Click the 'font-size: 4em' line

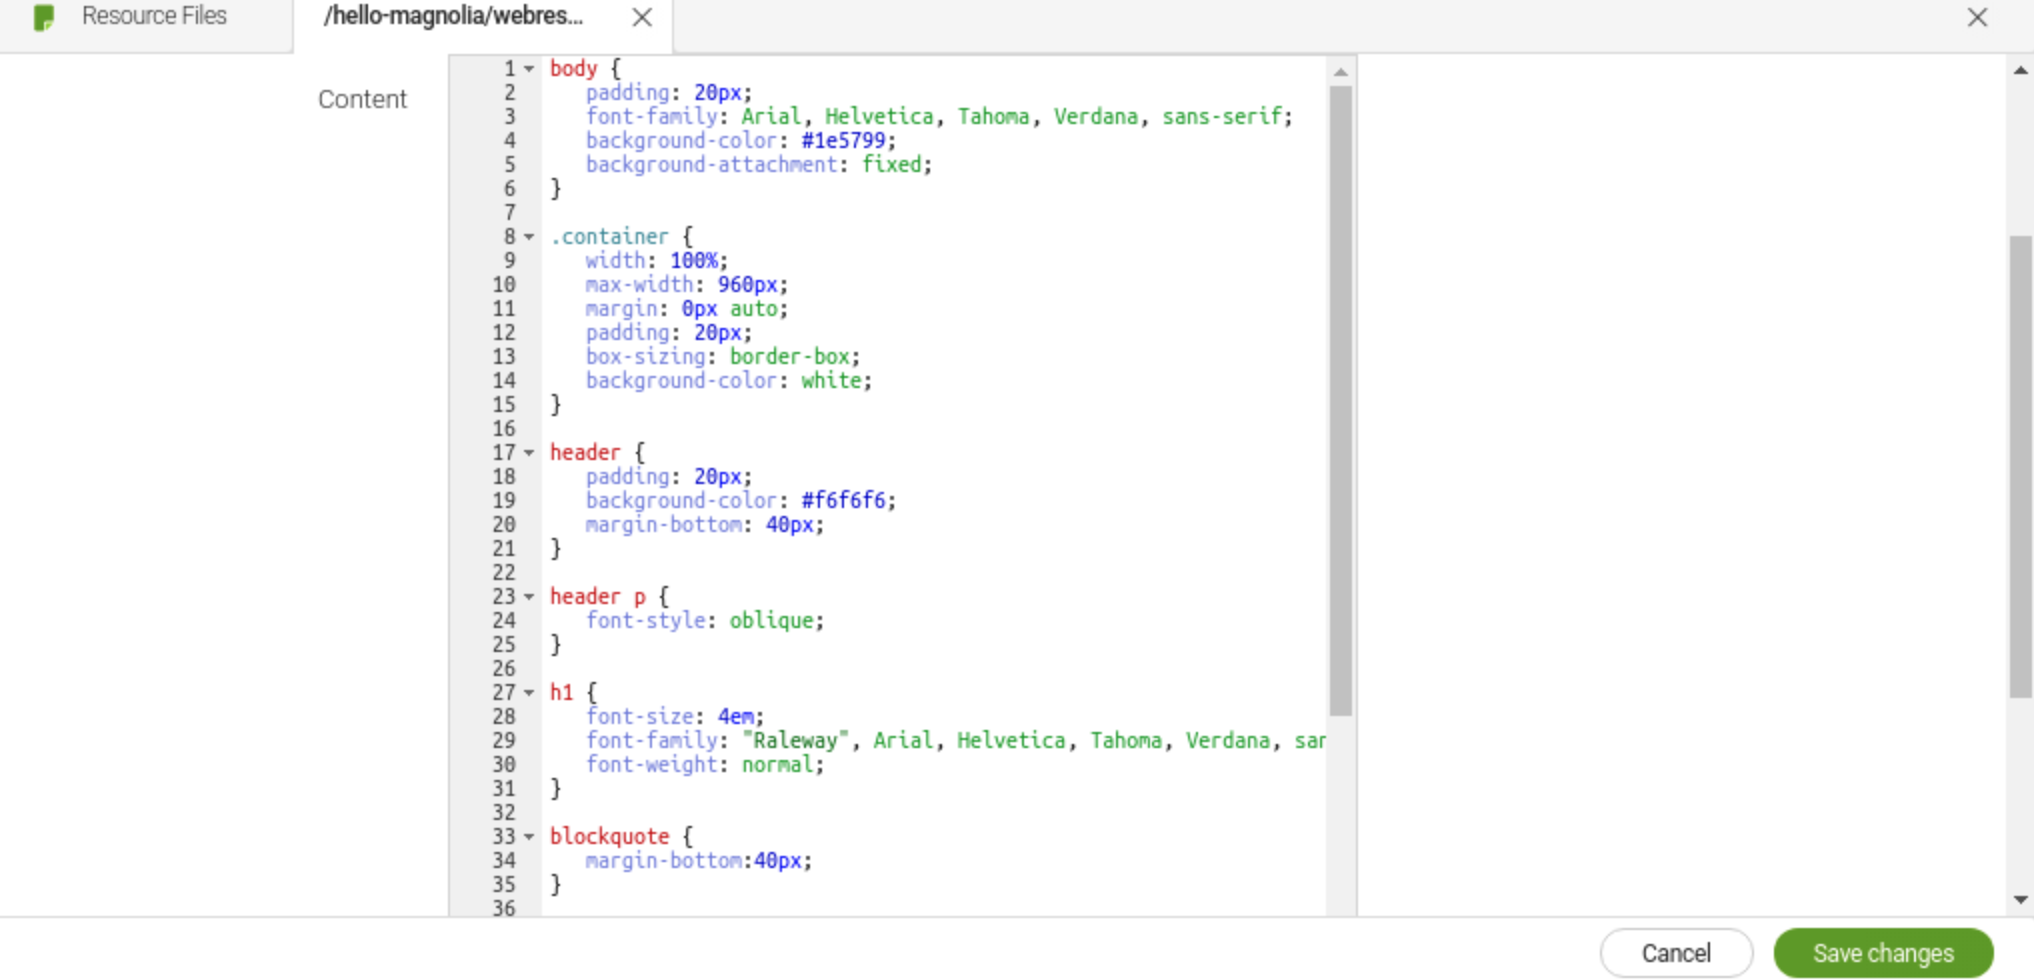point(675,717)
